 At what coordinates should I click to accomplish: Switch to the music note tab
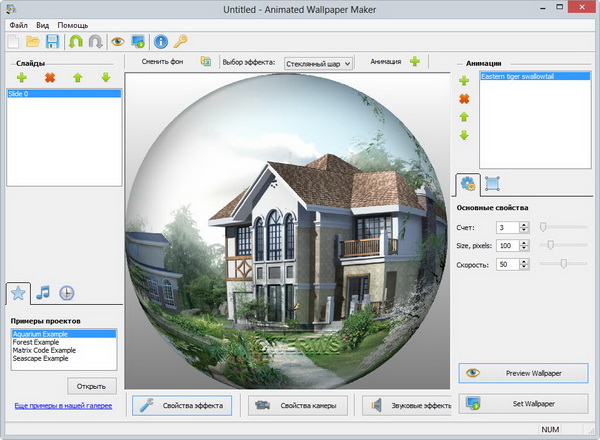(42, 293)
